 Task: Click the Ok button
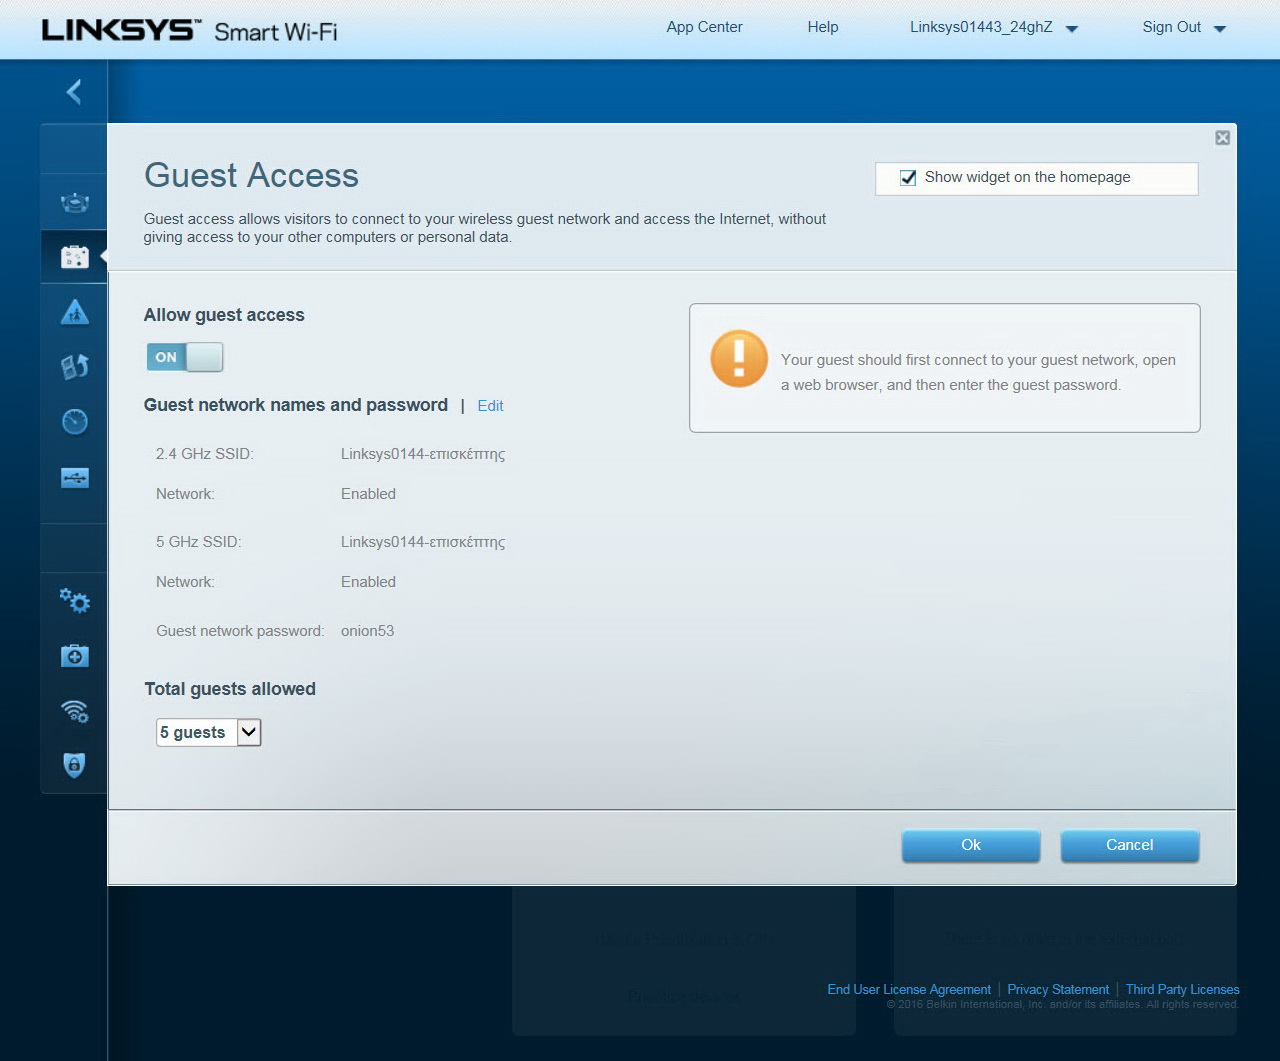971,846
